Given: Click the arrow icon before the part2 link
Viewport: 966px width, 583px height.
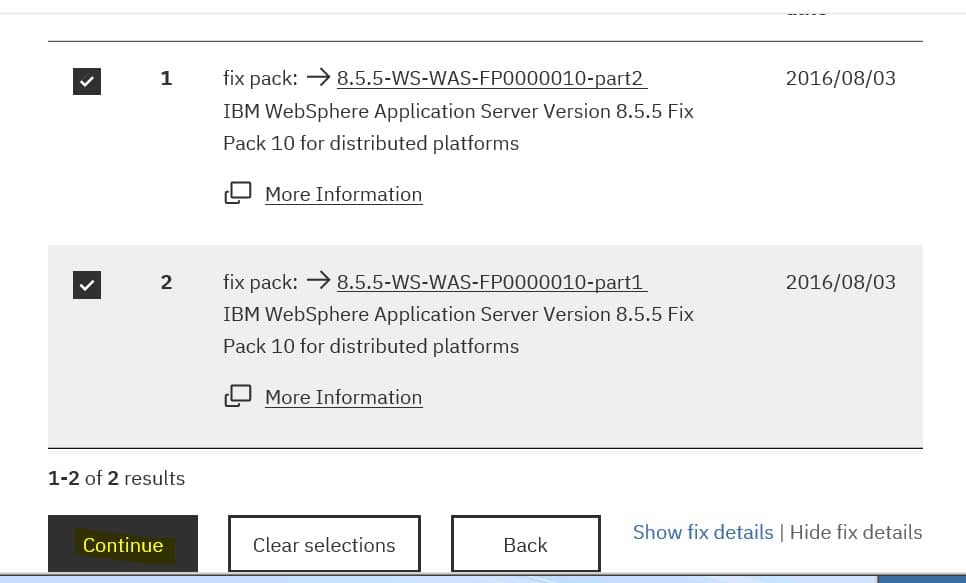Looking at the screenshot, I should [319, 77].
